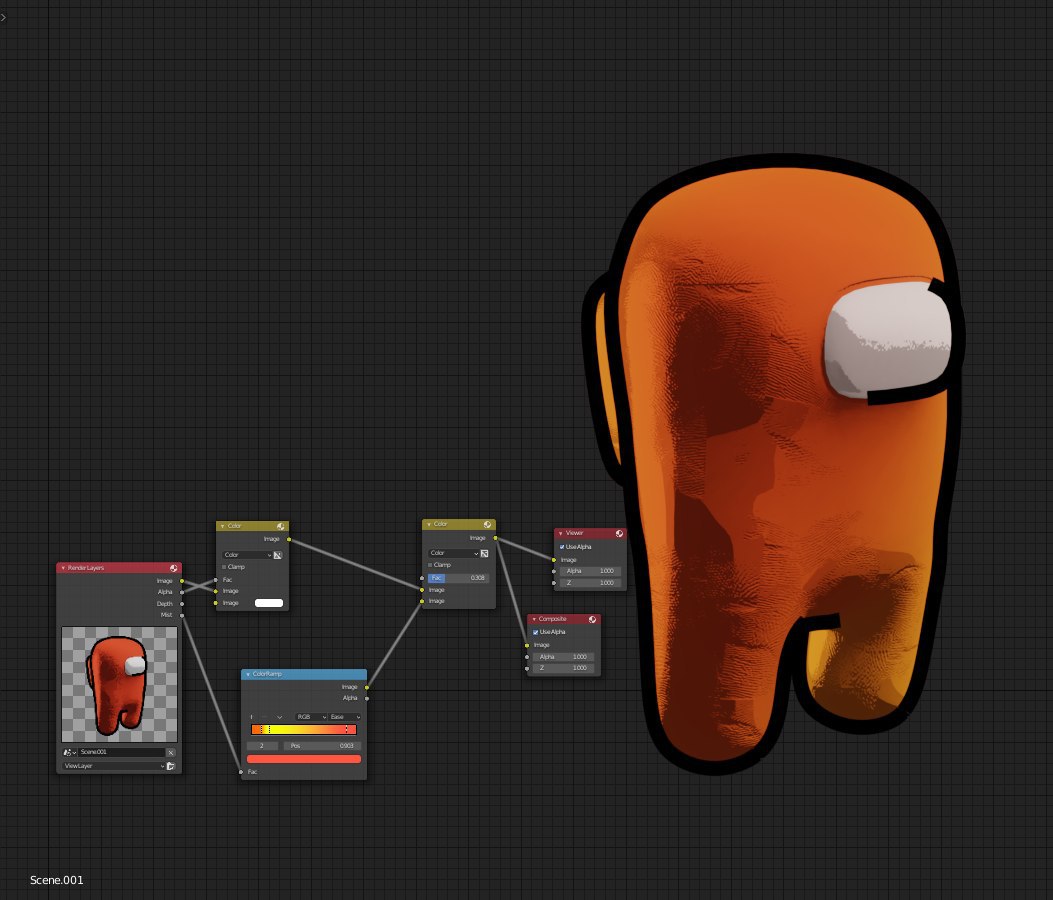The height and width of the screenshot is (900, 1053).
Task: Click the Alpha output socket on Render Layers
Action: tap(182, 592)
